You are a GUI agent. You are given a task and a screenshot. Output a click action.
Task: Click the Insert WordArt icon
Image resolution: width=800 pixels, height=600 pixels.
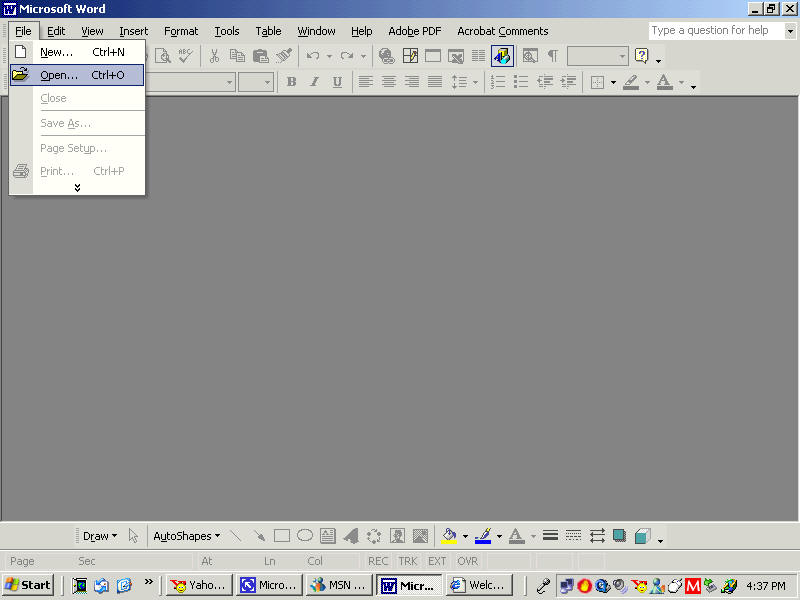point(351,536)
